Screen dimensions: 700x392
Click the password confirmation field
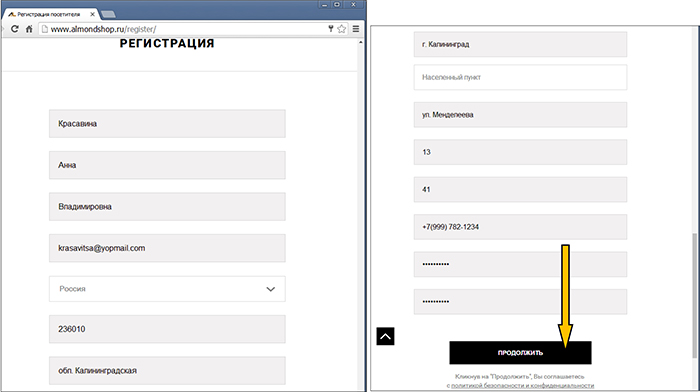pos(520,302)
